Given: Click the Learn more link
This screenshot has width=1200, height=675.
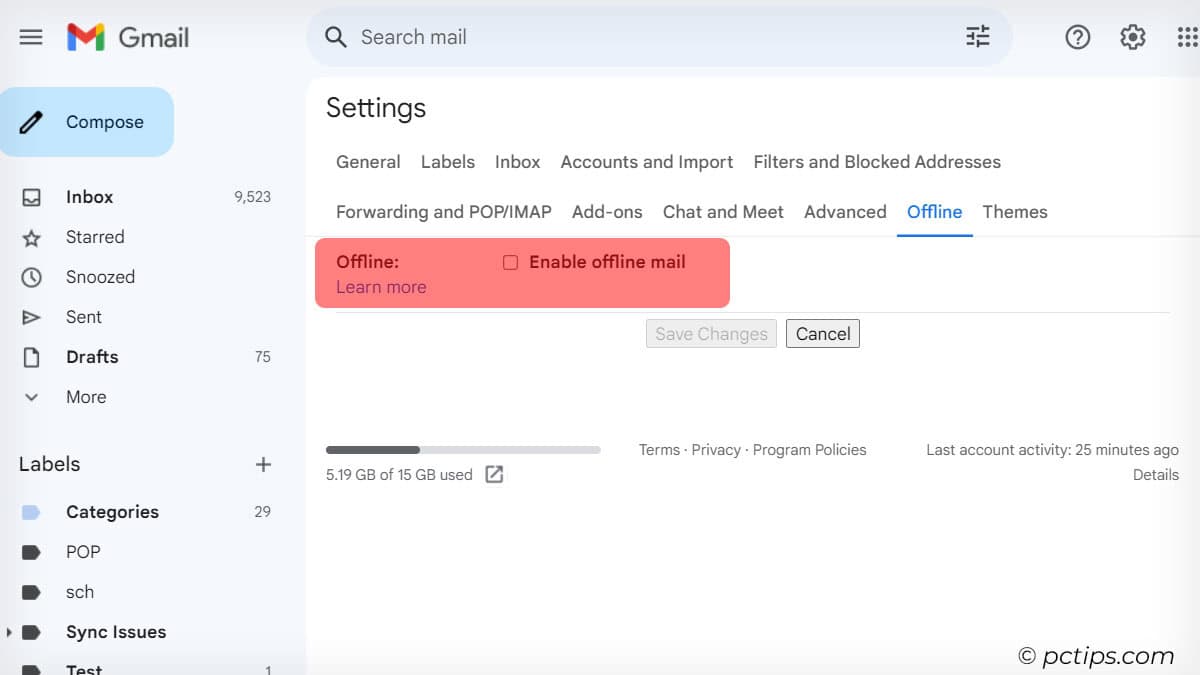Looking at the screenshot, I should tap(381, 287).
